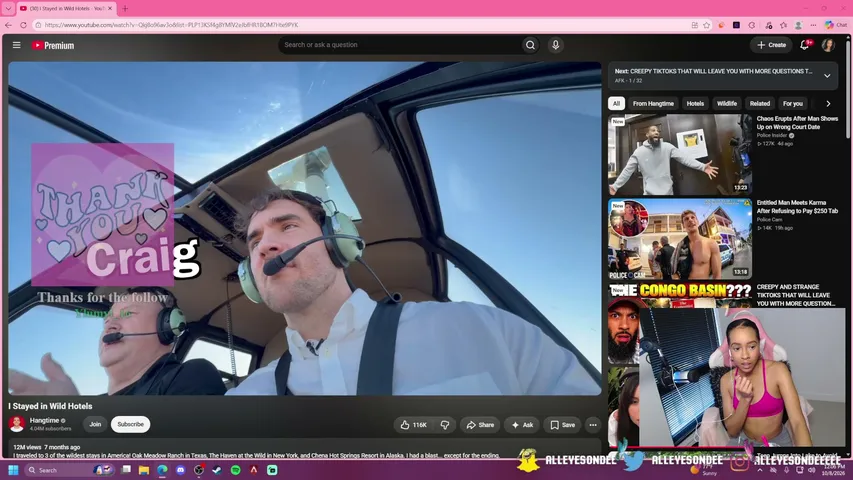Open a new browser tab
853x480 pixels.
click(125, 9)
